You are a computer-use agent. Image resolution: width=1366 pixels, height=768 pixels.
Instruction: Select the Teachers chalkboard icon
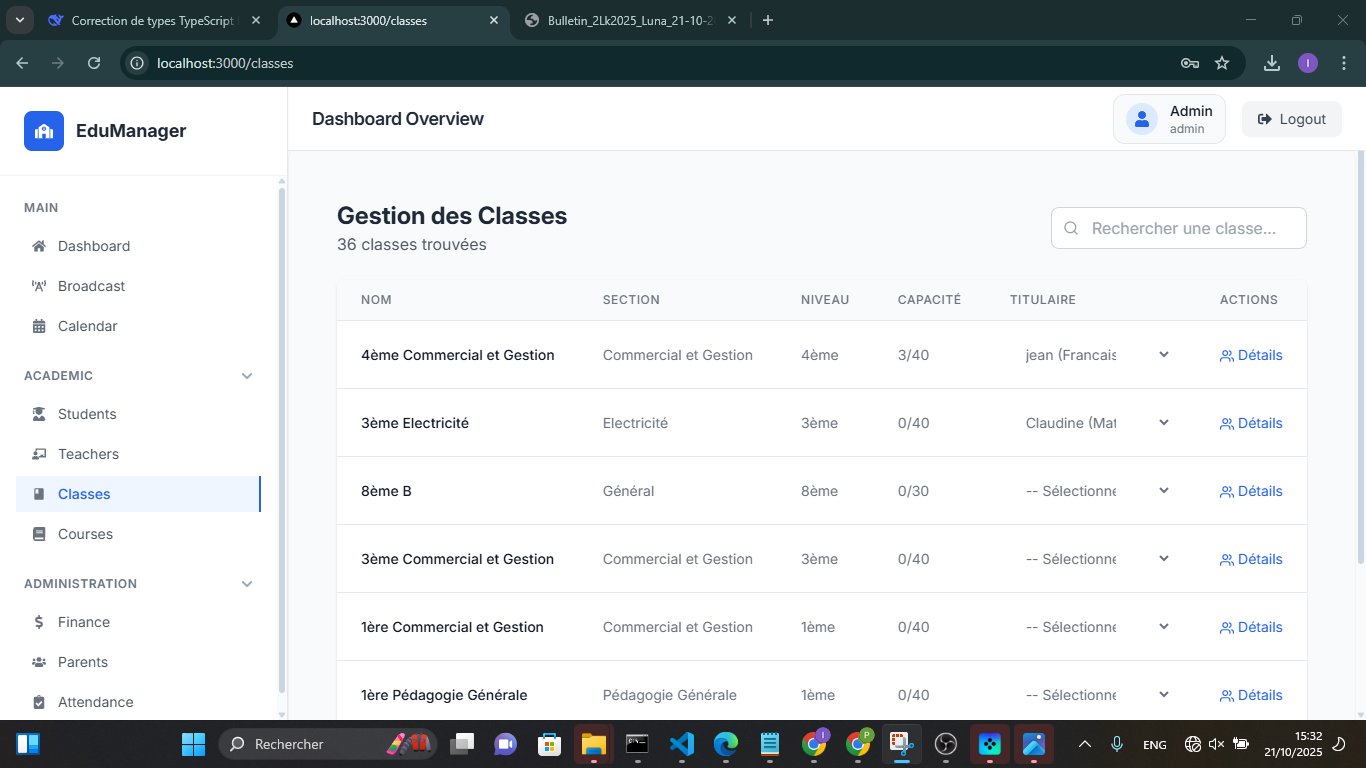click(39, 454)
